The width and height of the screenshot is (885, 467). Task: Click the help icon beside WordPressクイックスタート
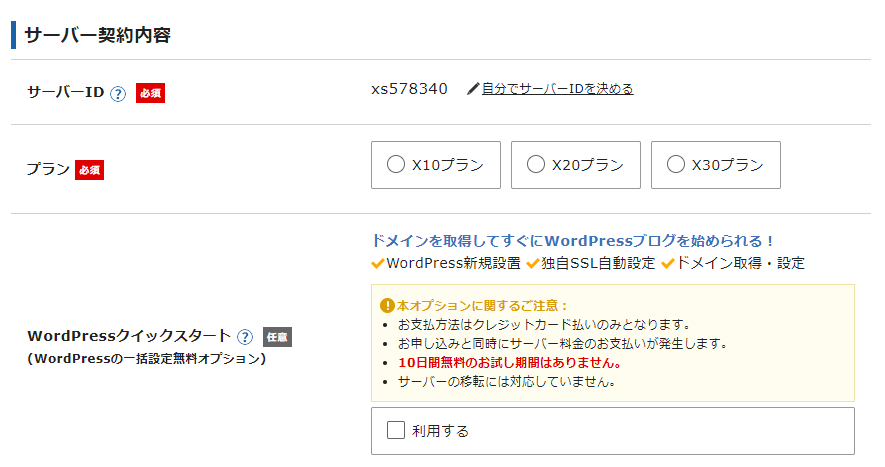point(245,337)
